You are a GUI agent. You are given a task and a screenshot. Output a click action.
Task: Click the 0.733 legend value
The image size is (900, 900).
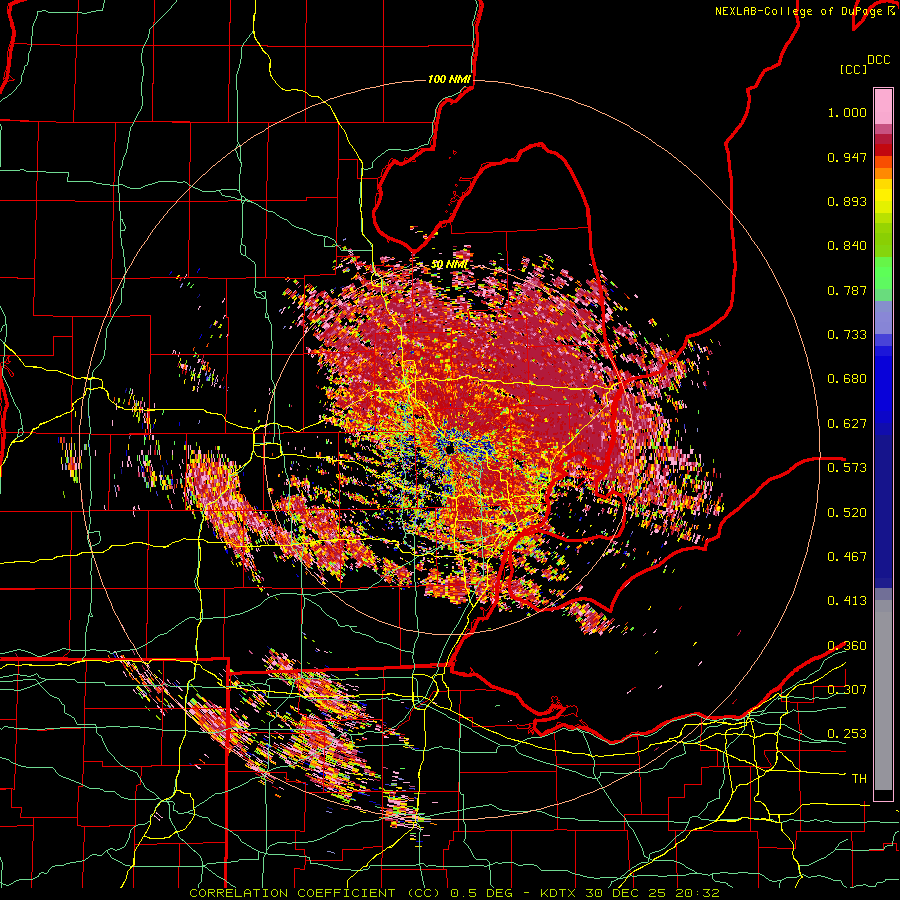(x=847, y=335)
